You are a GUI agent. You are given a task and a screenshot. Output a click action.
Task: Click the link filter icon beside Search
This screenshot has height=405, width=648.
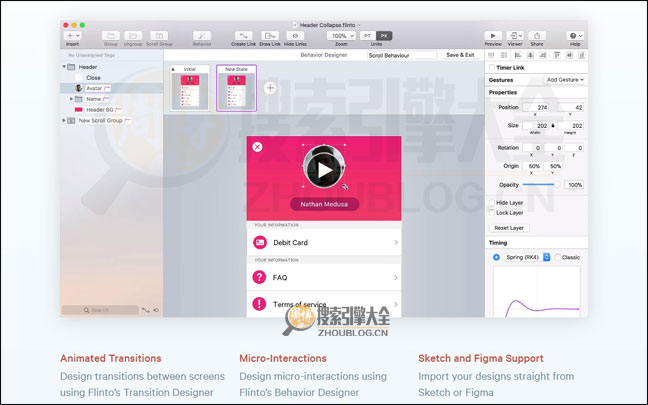click(145, 310)
